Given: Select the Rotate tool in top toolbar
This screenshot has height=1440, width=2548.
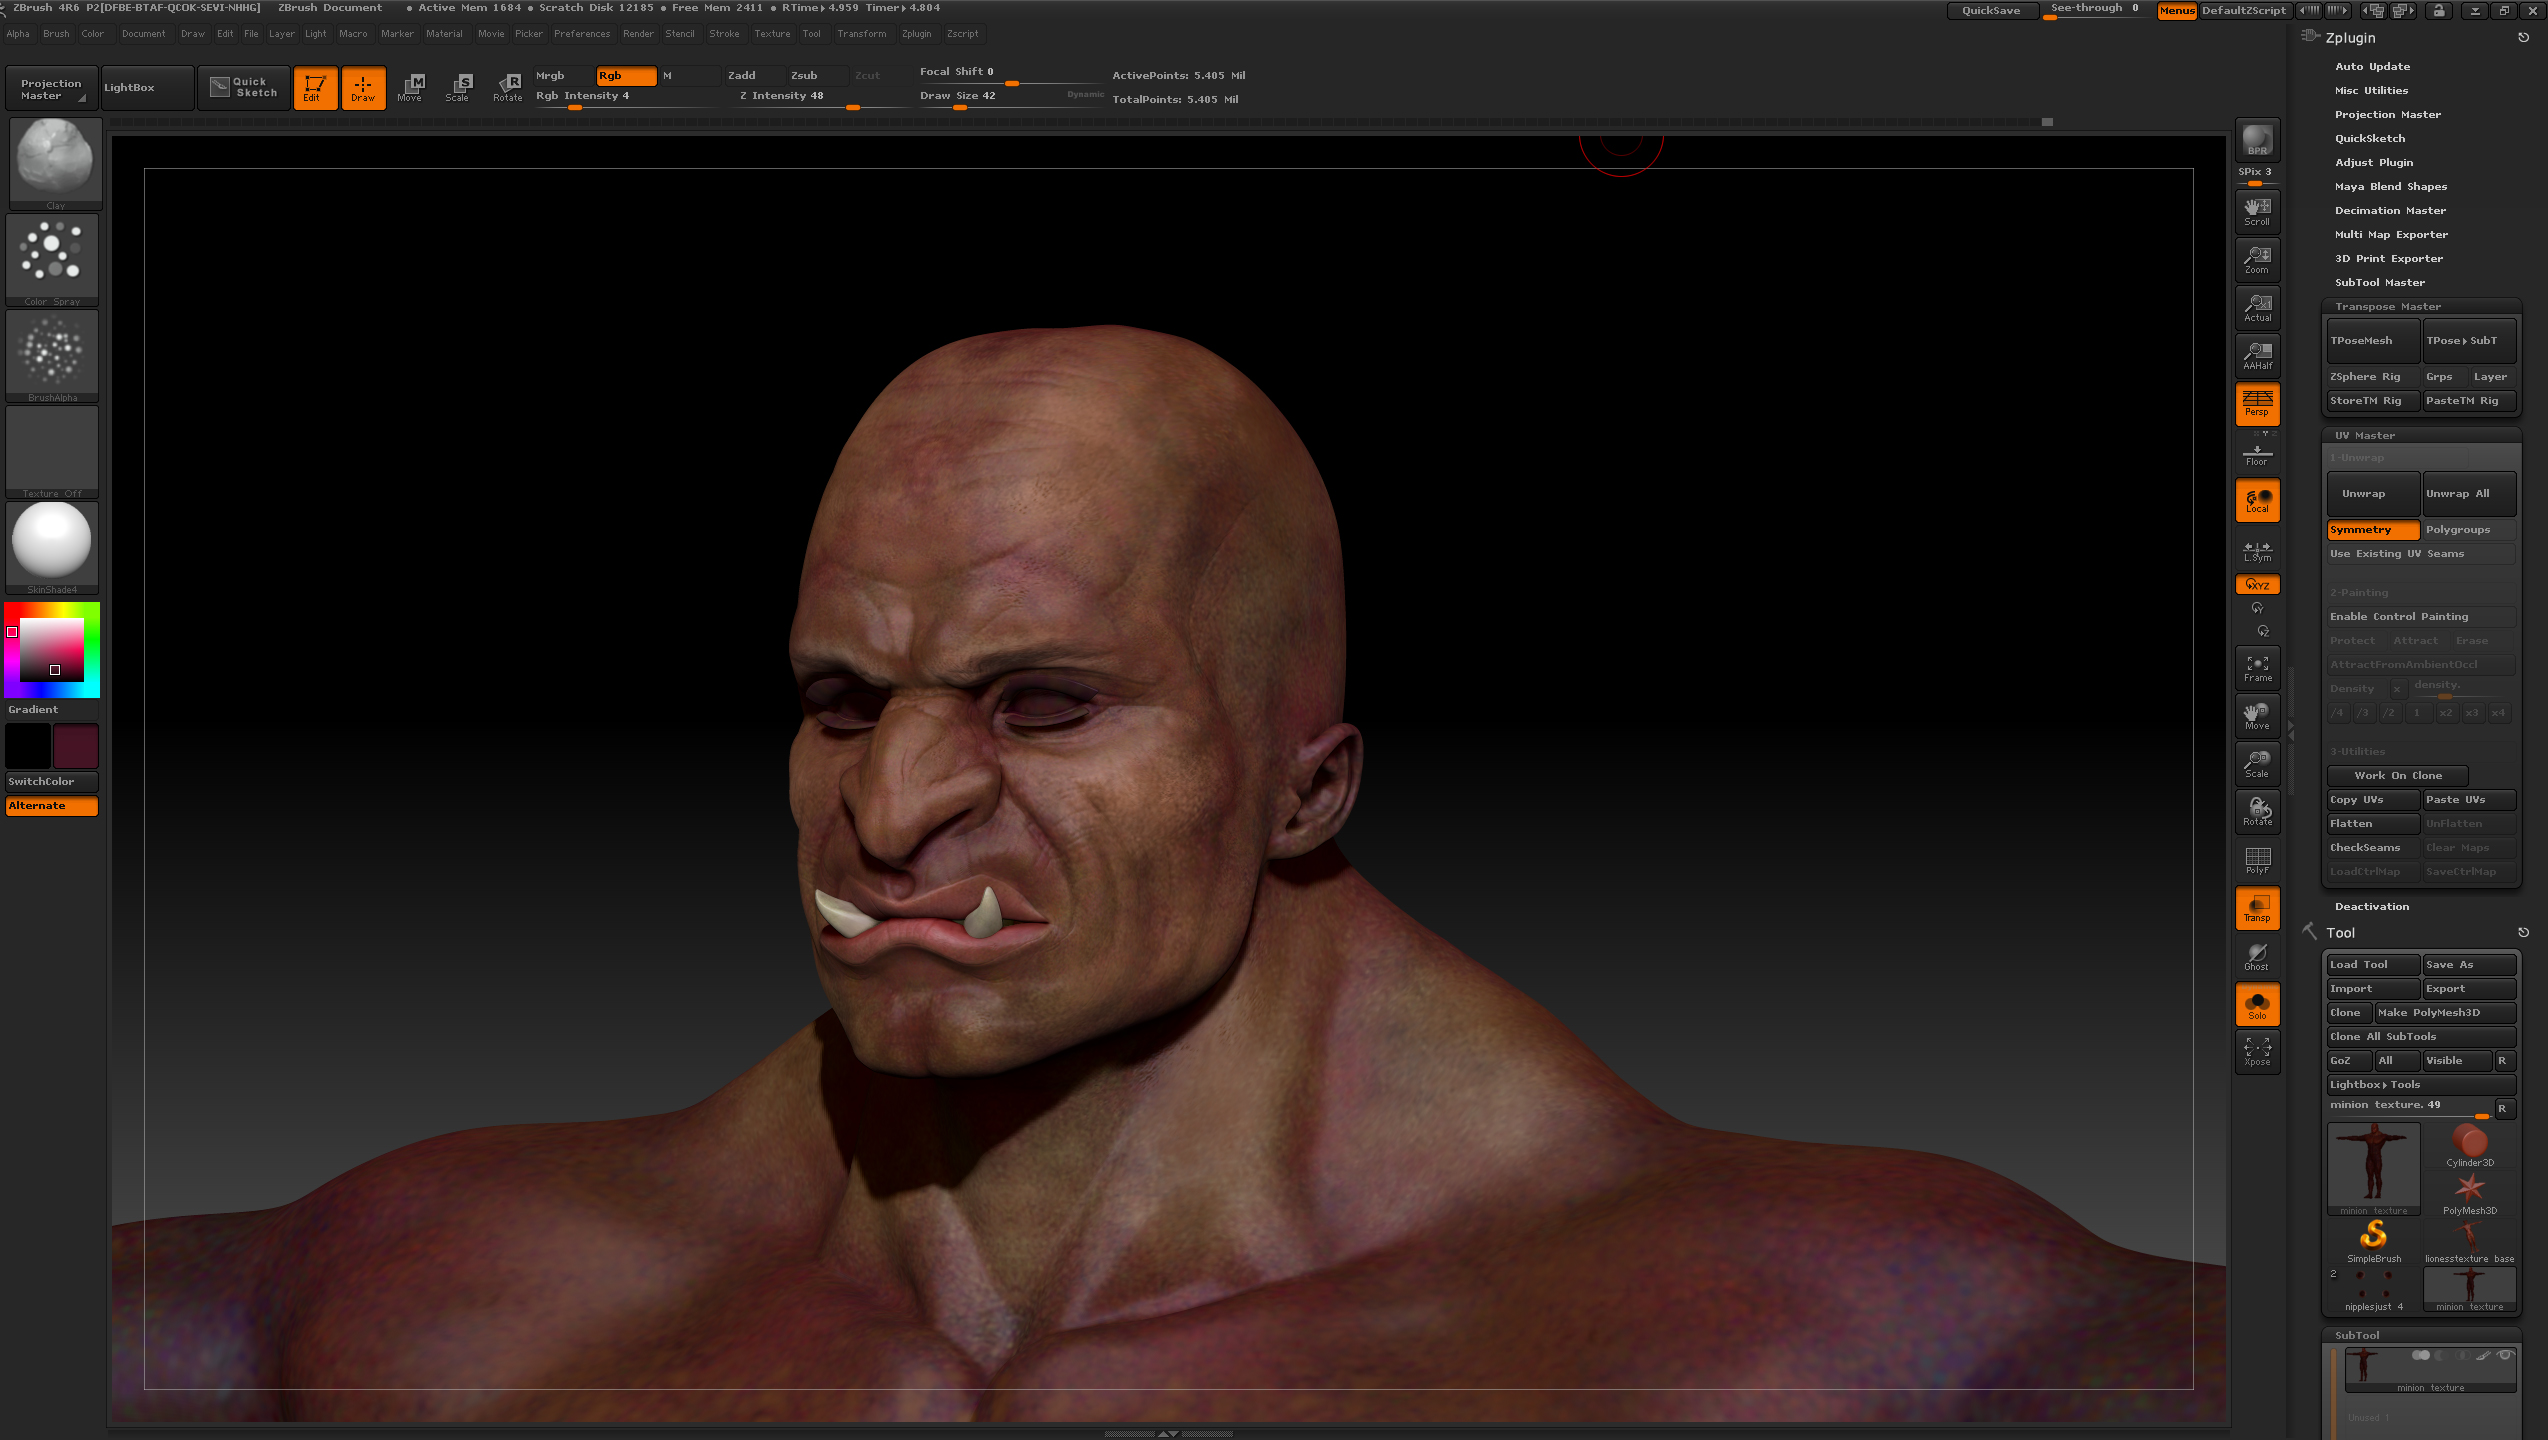Looking at the screenshot, I should point(508,87).
